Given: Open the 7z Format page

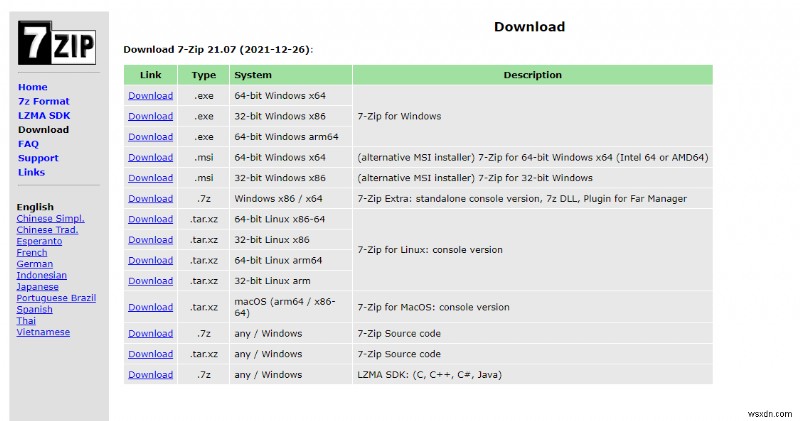Looking at the screenshot, I should coord(43,102).
